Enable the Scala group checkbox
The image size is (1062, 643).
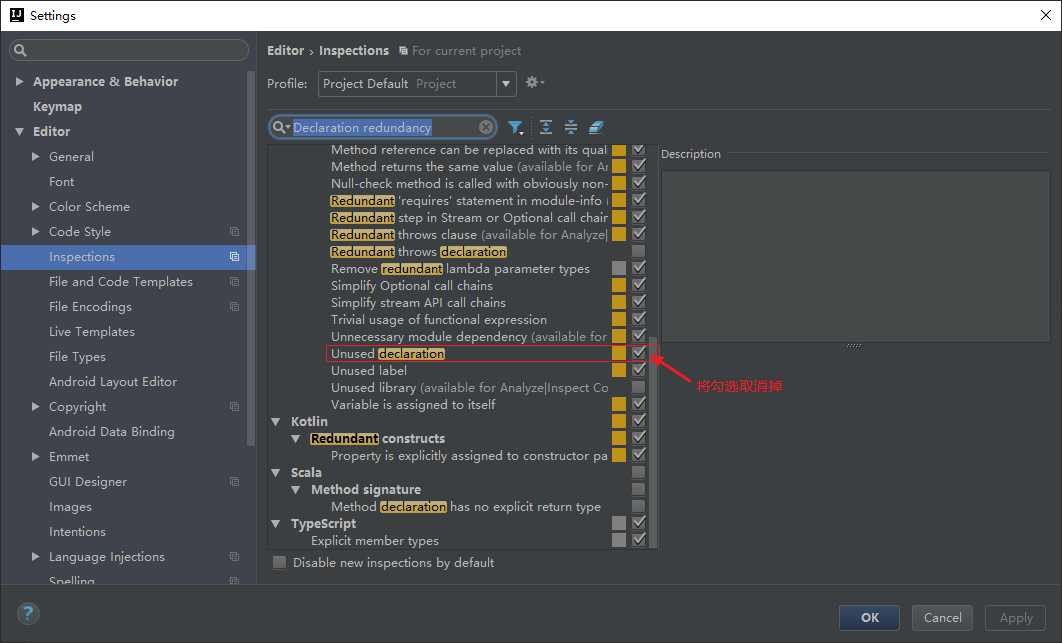(639, 472)
